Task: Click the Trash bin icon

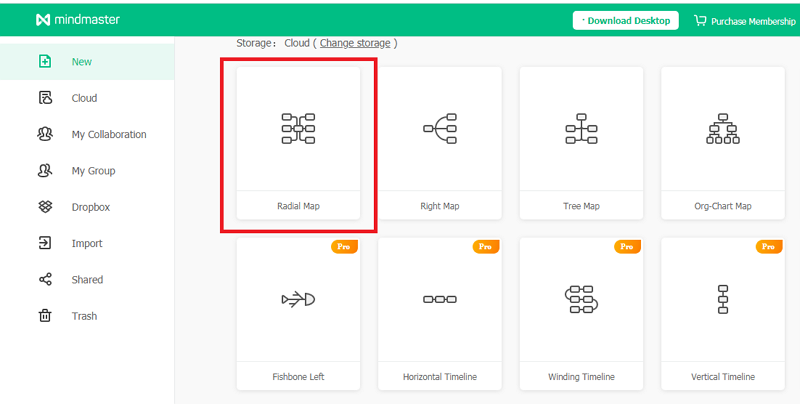Action: [x=44, y=316]
